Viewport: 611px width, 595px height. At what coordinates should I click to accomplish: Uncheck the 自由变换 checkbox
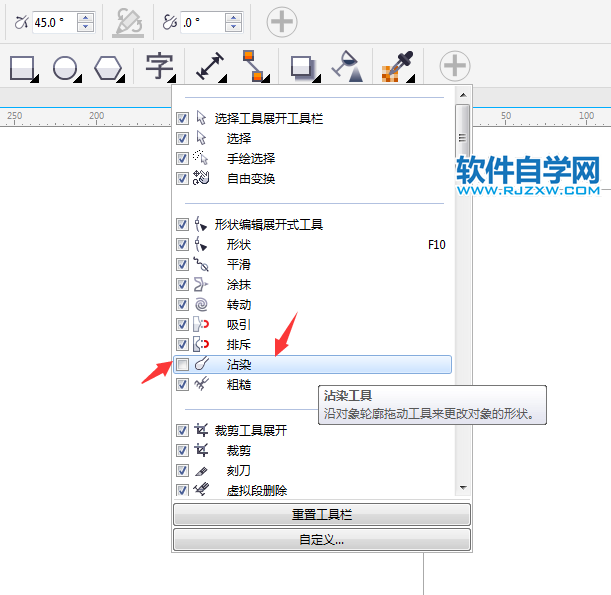click(x=182, y=178)
